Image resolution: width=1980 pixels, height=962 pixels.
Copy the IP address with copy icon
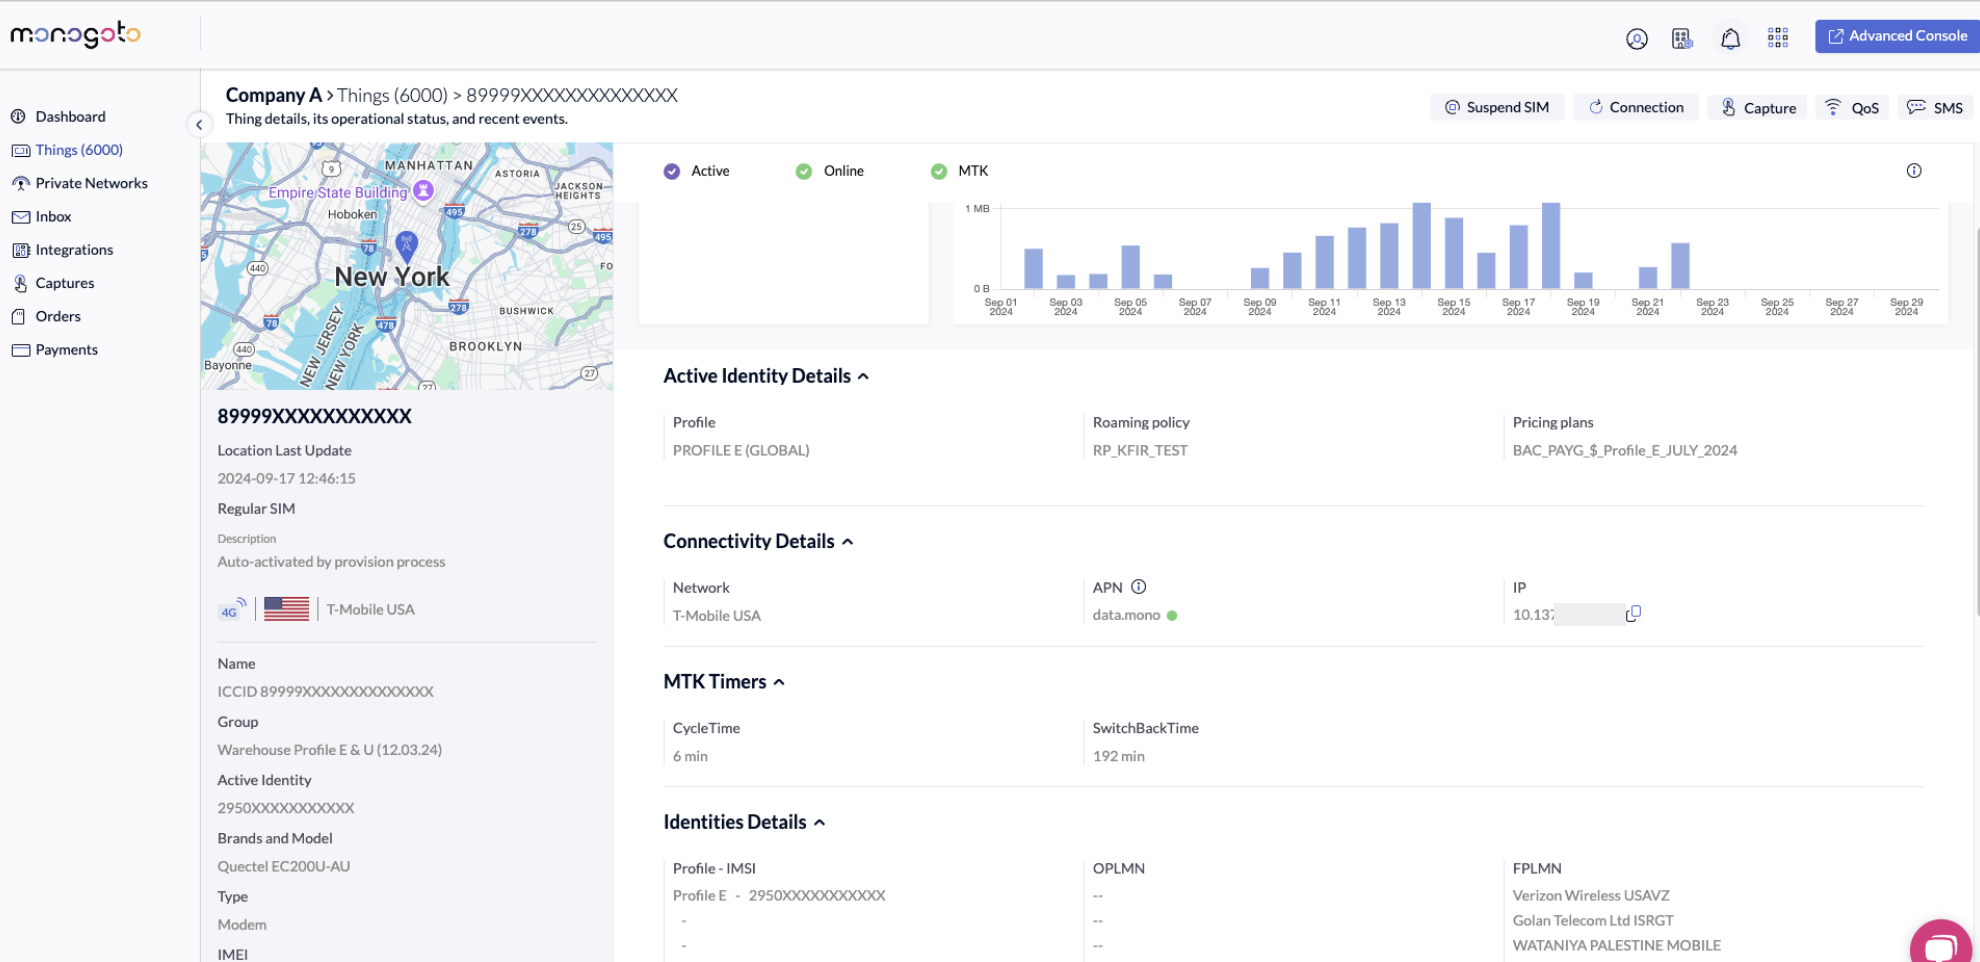pyautogui.click(x=1633, y=614)
